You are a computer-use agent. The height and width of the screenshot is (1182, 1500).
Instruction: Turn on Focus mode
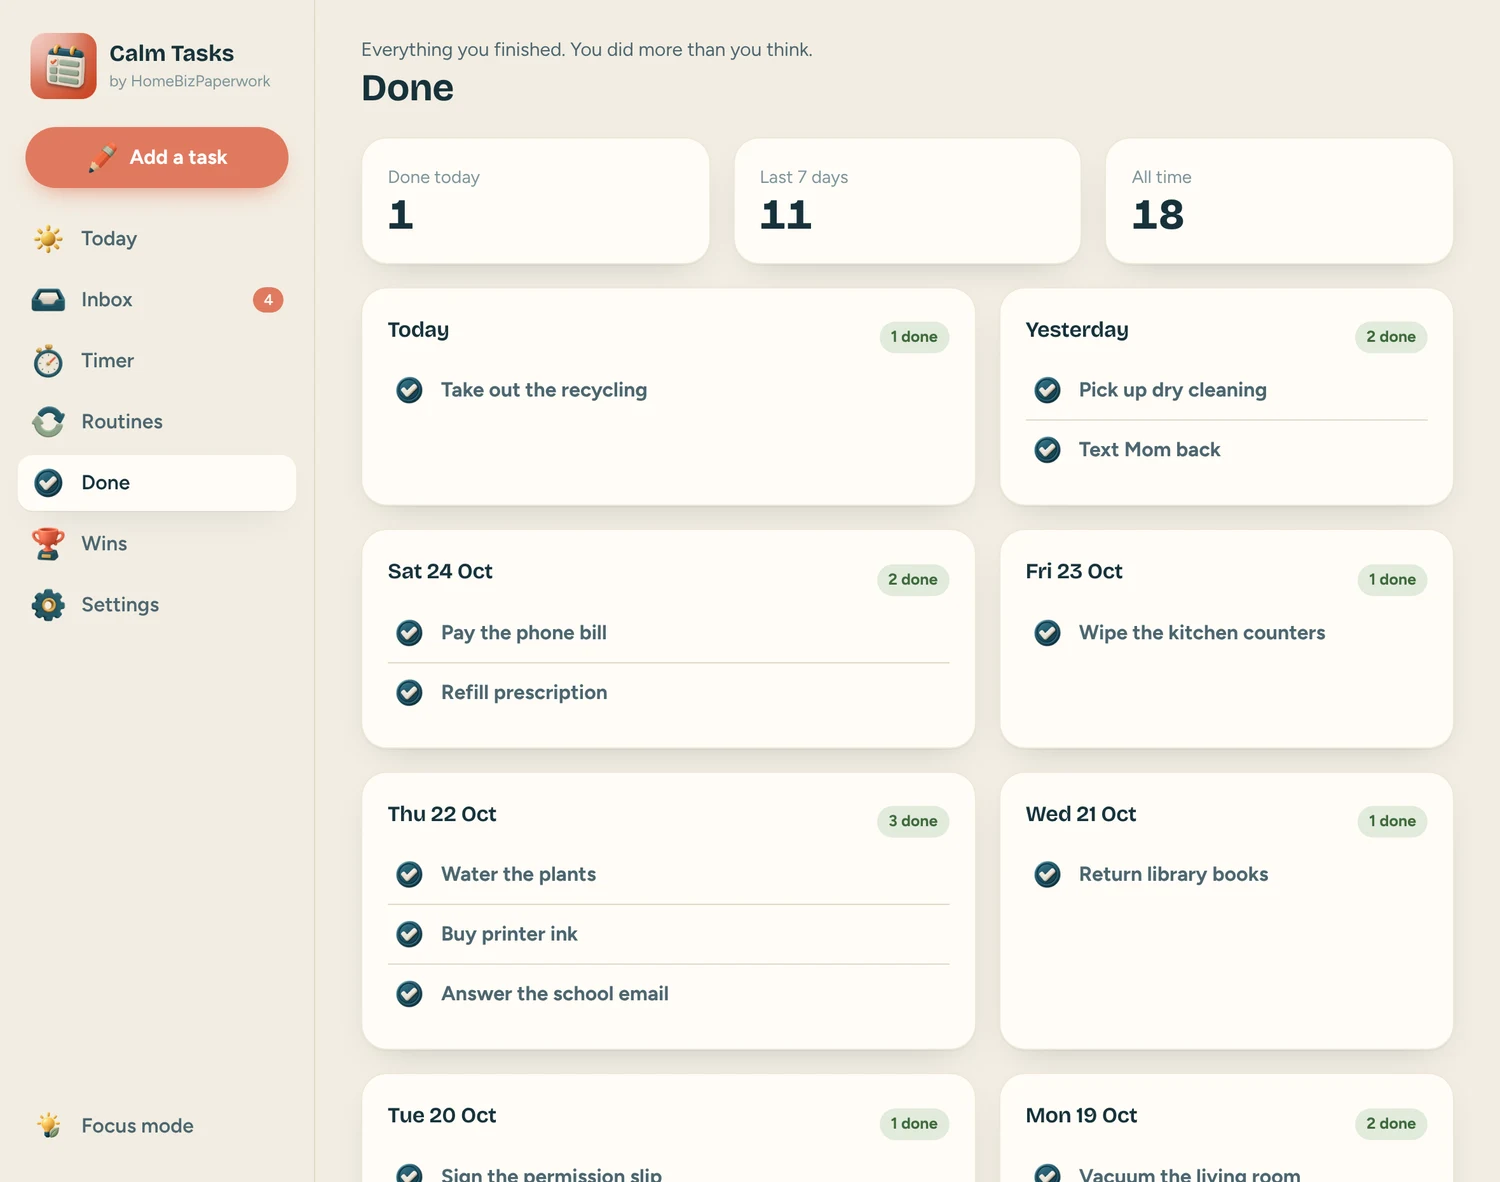[x=157, y=1126]
